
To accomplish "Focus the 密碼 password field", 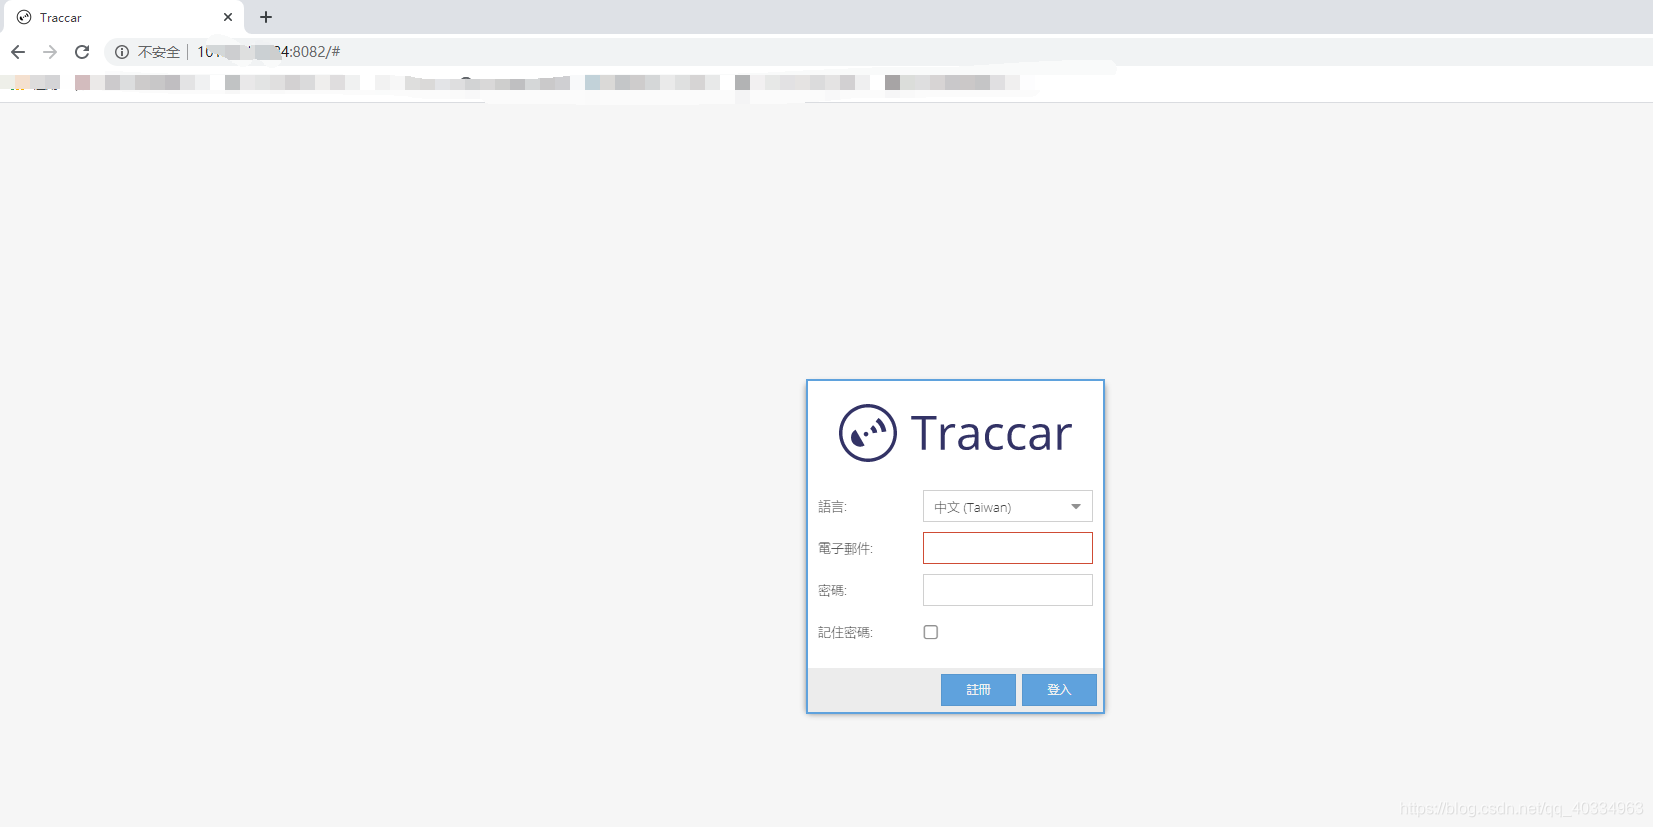I will click(1007, 590).
